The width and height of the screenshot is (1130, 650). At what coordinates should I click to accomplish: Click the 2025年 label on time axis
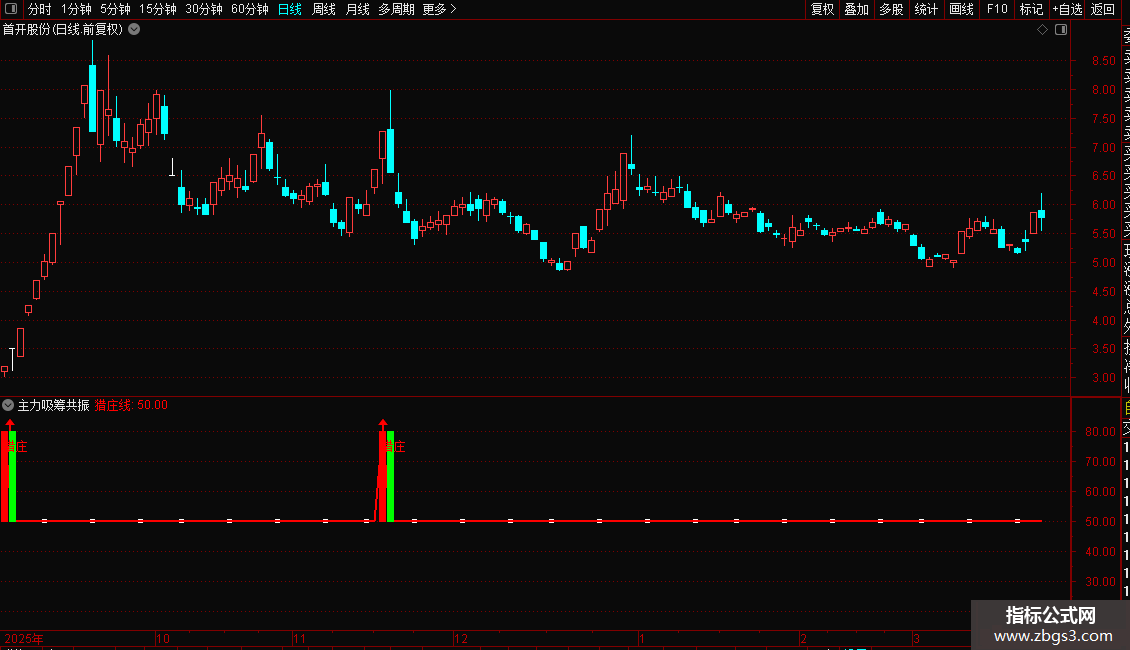pyautogui.click(x=24, y=638)
